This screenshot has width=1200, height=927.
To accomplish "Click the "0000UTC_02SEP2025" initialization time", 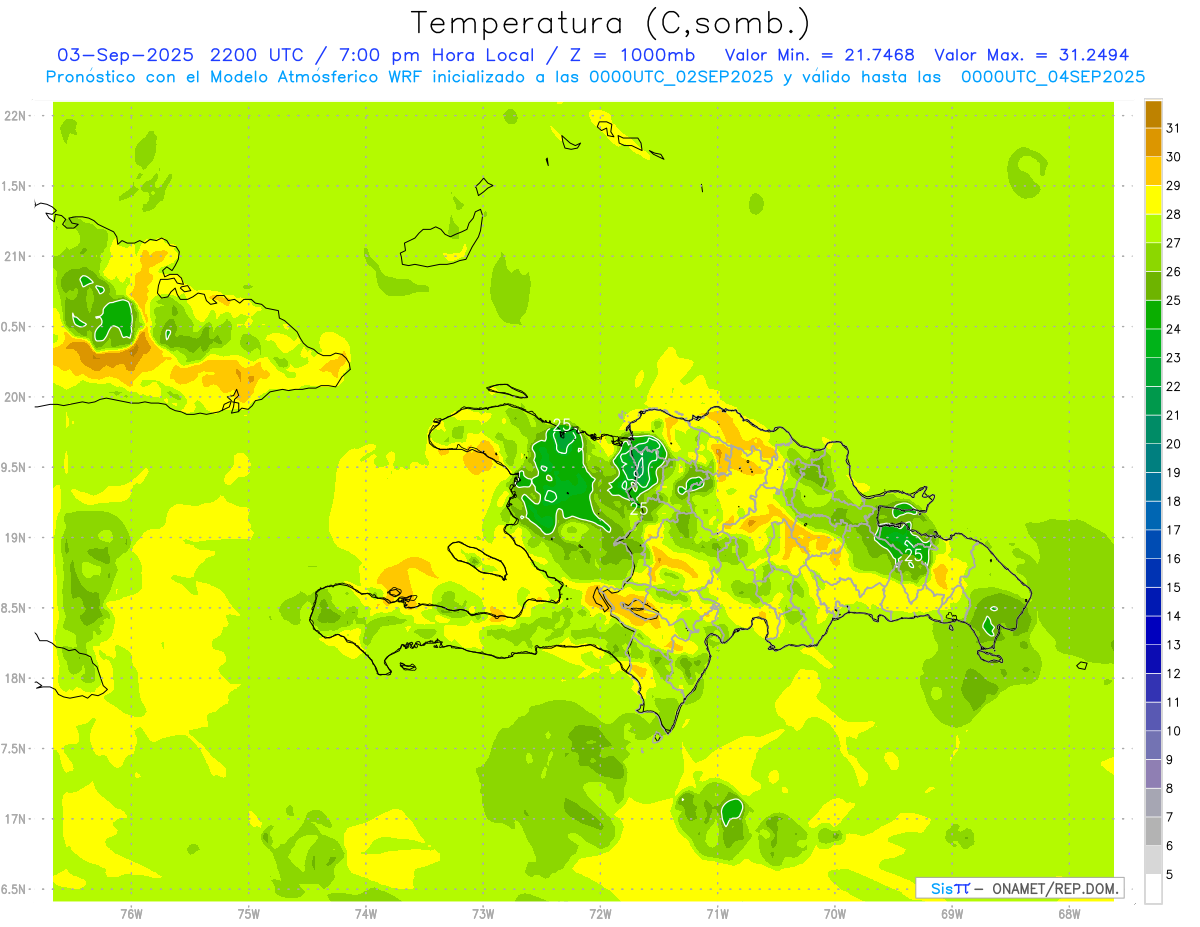I will tap(681, 77).
